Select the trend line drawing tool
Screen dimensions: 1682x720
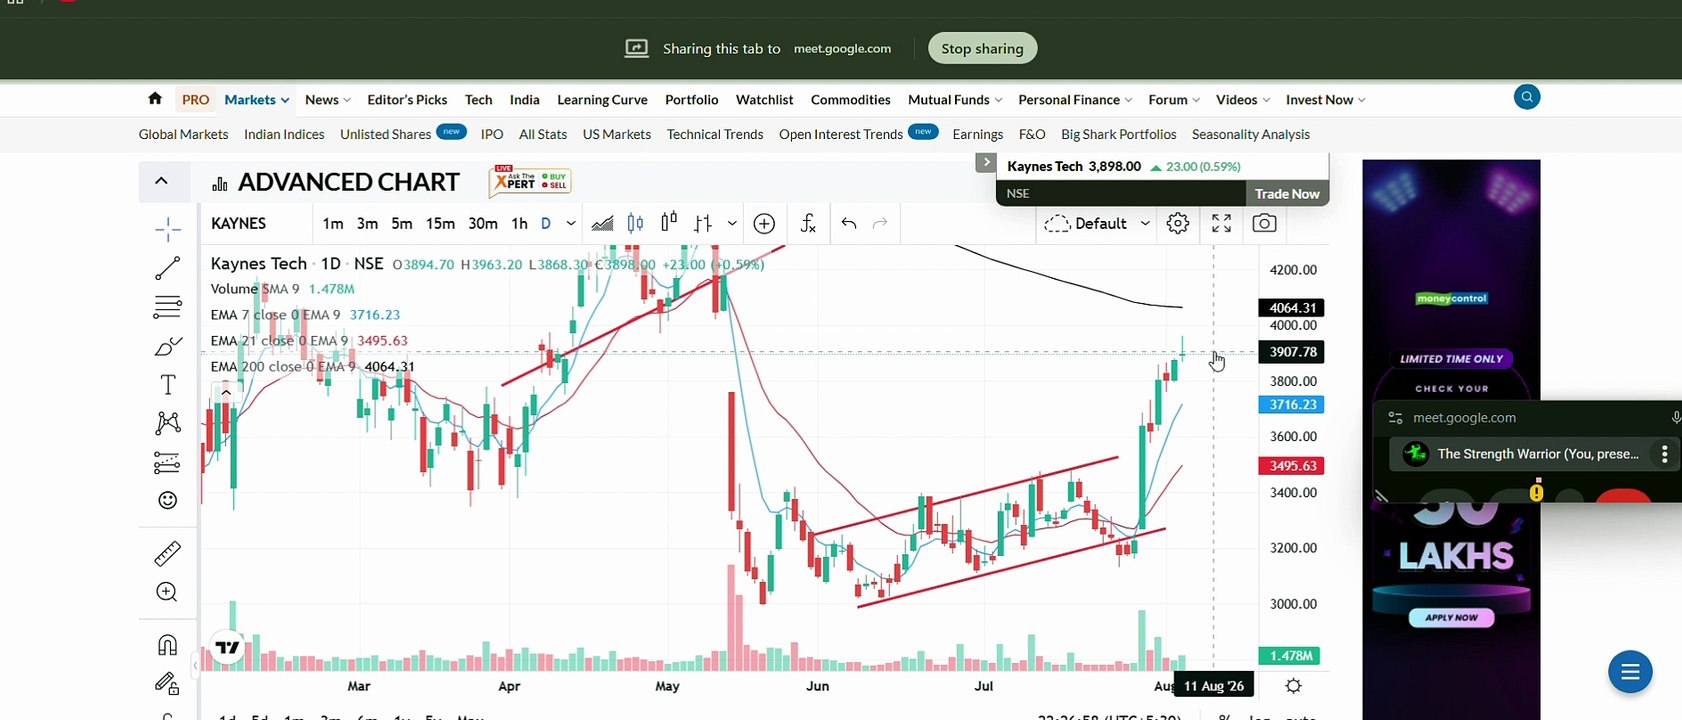coord(168,268)
